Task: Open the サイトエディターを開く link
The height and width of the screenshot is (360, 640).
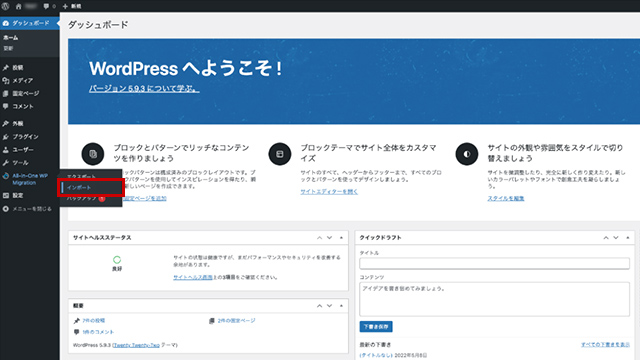Action: (329, 191)
